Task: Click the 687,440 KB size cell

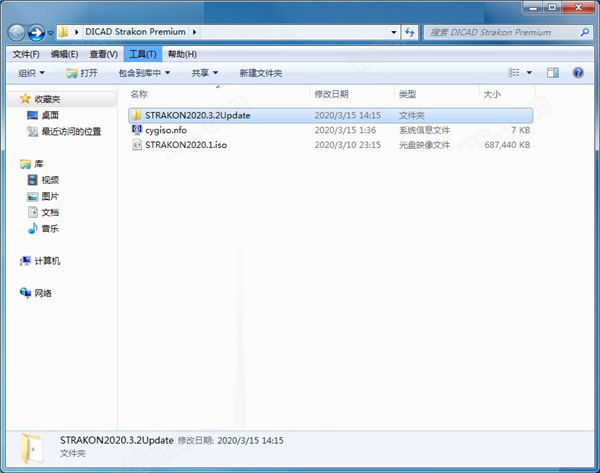Action: click(507, 145)
